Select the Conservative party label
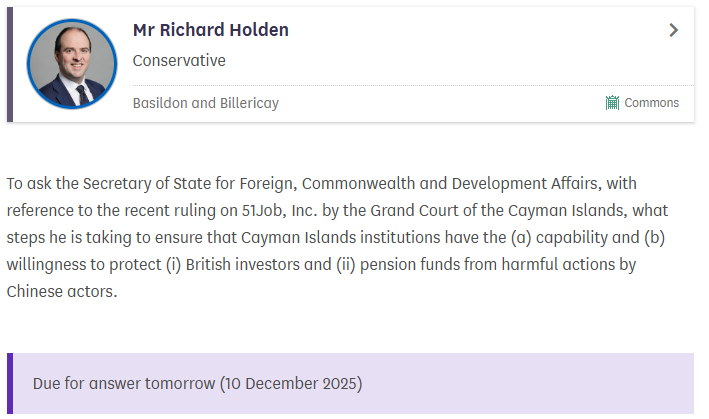Viewport: 709px width, 419px height. pos(179,61)
